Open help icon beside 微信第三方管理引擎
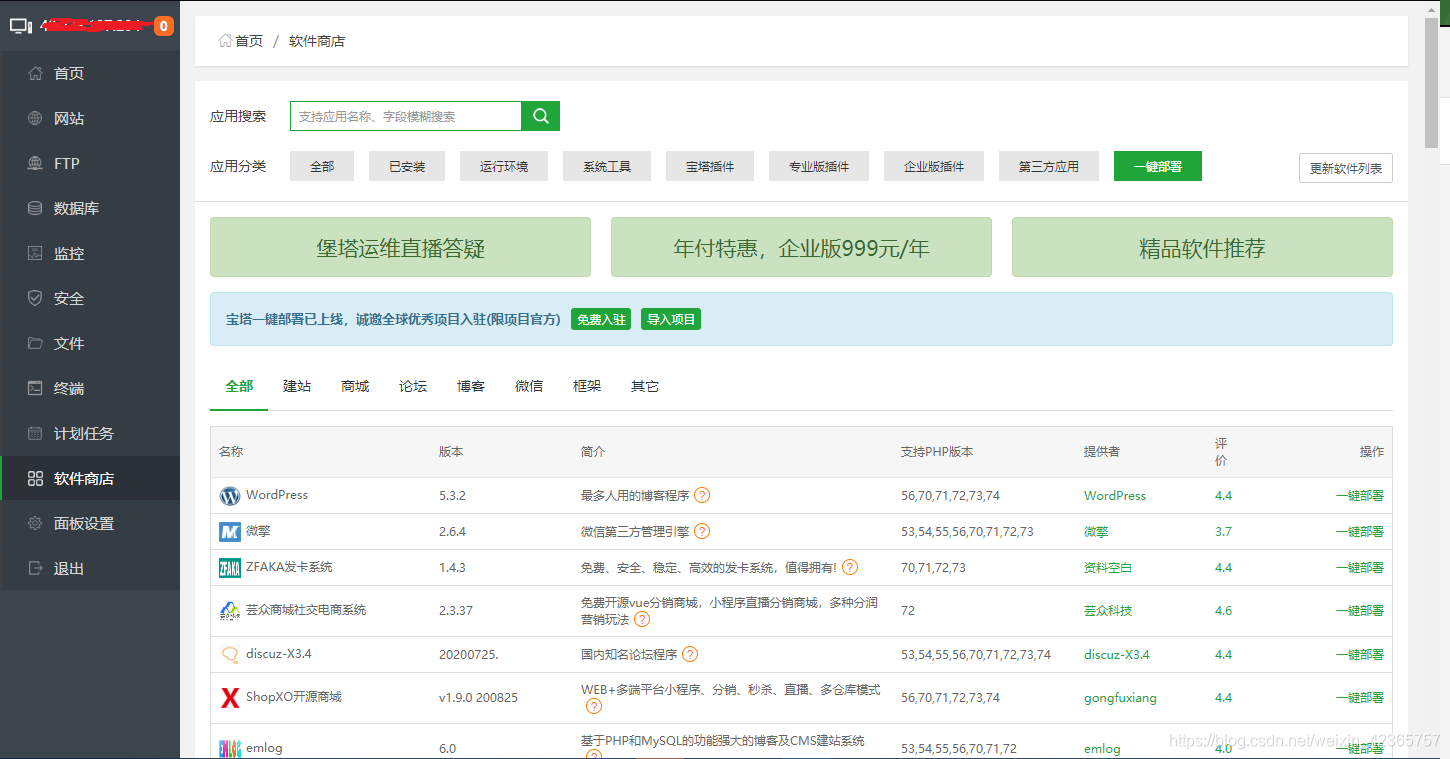The image size is (1450, 759). click(702, 531)
